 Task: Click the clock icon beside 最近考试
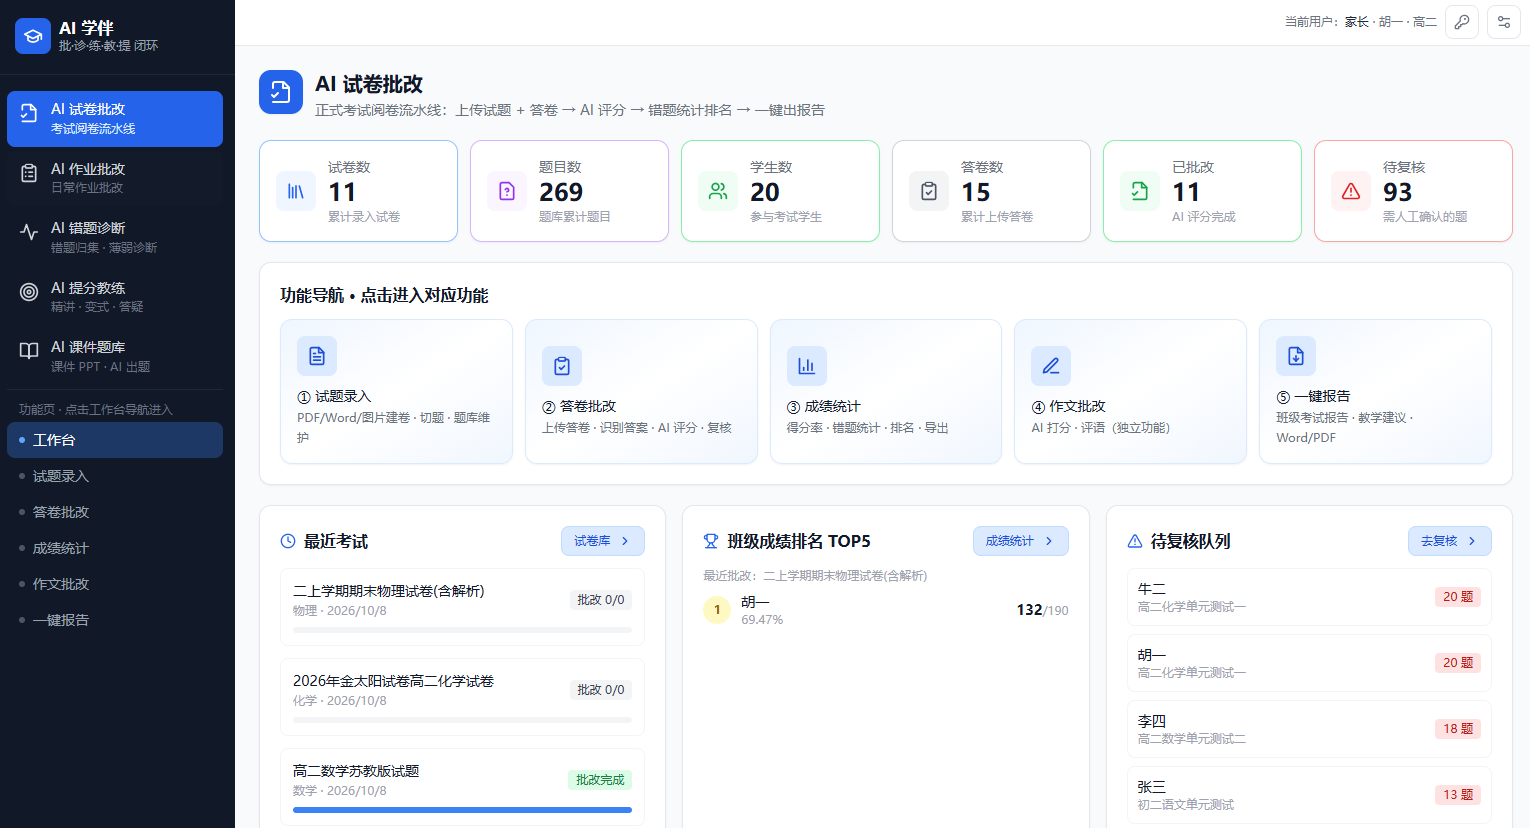click(288, 541)
